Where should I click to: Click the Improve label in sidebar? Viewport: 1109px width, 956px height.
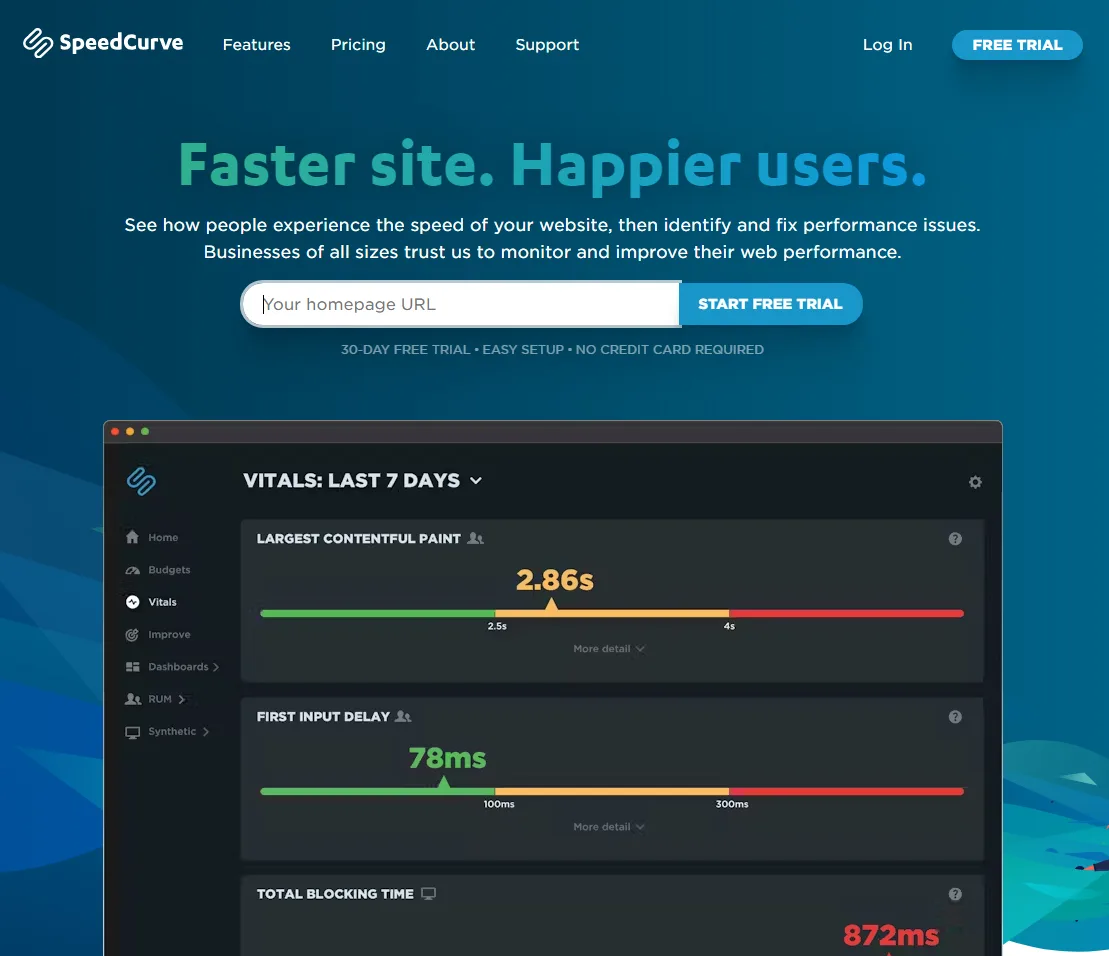click(169, 634)
